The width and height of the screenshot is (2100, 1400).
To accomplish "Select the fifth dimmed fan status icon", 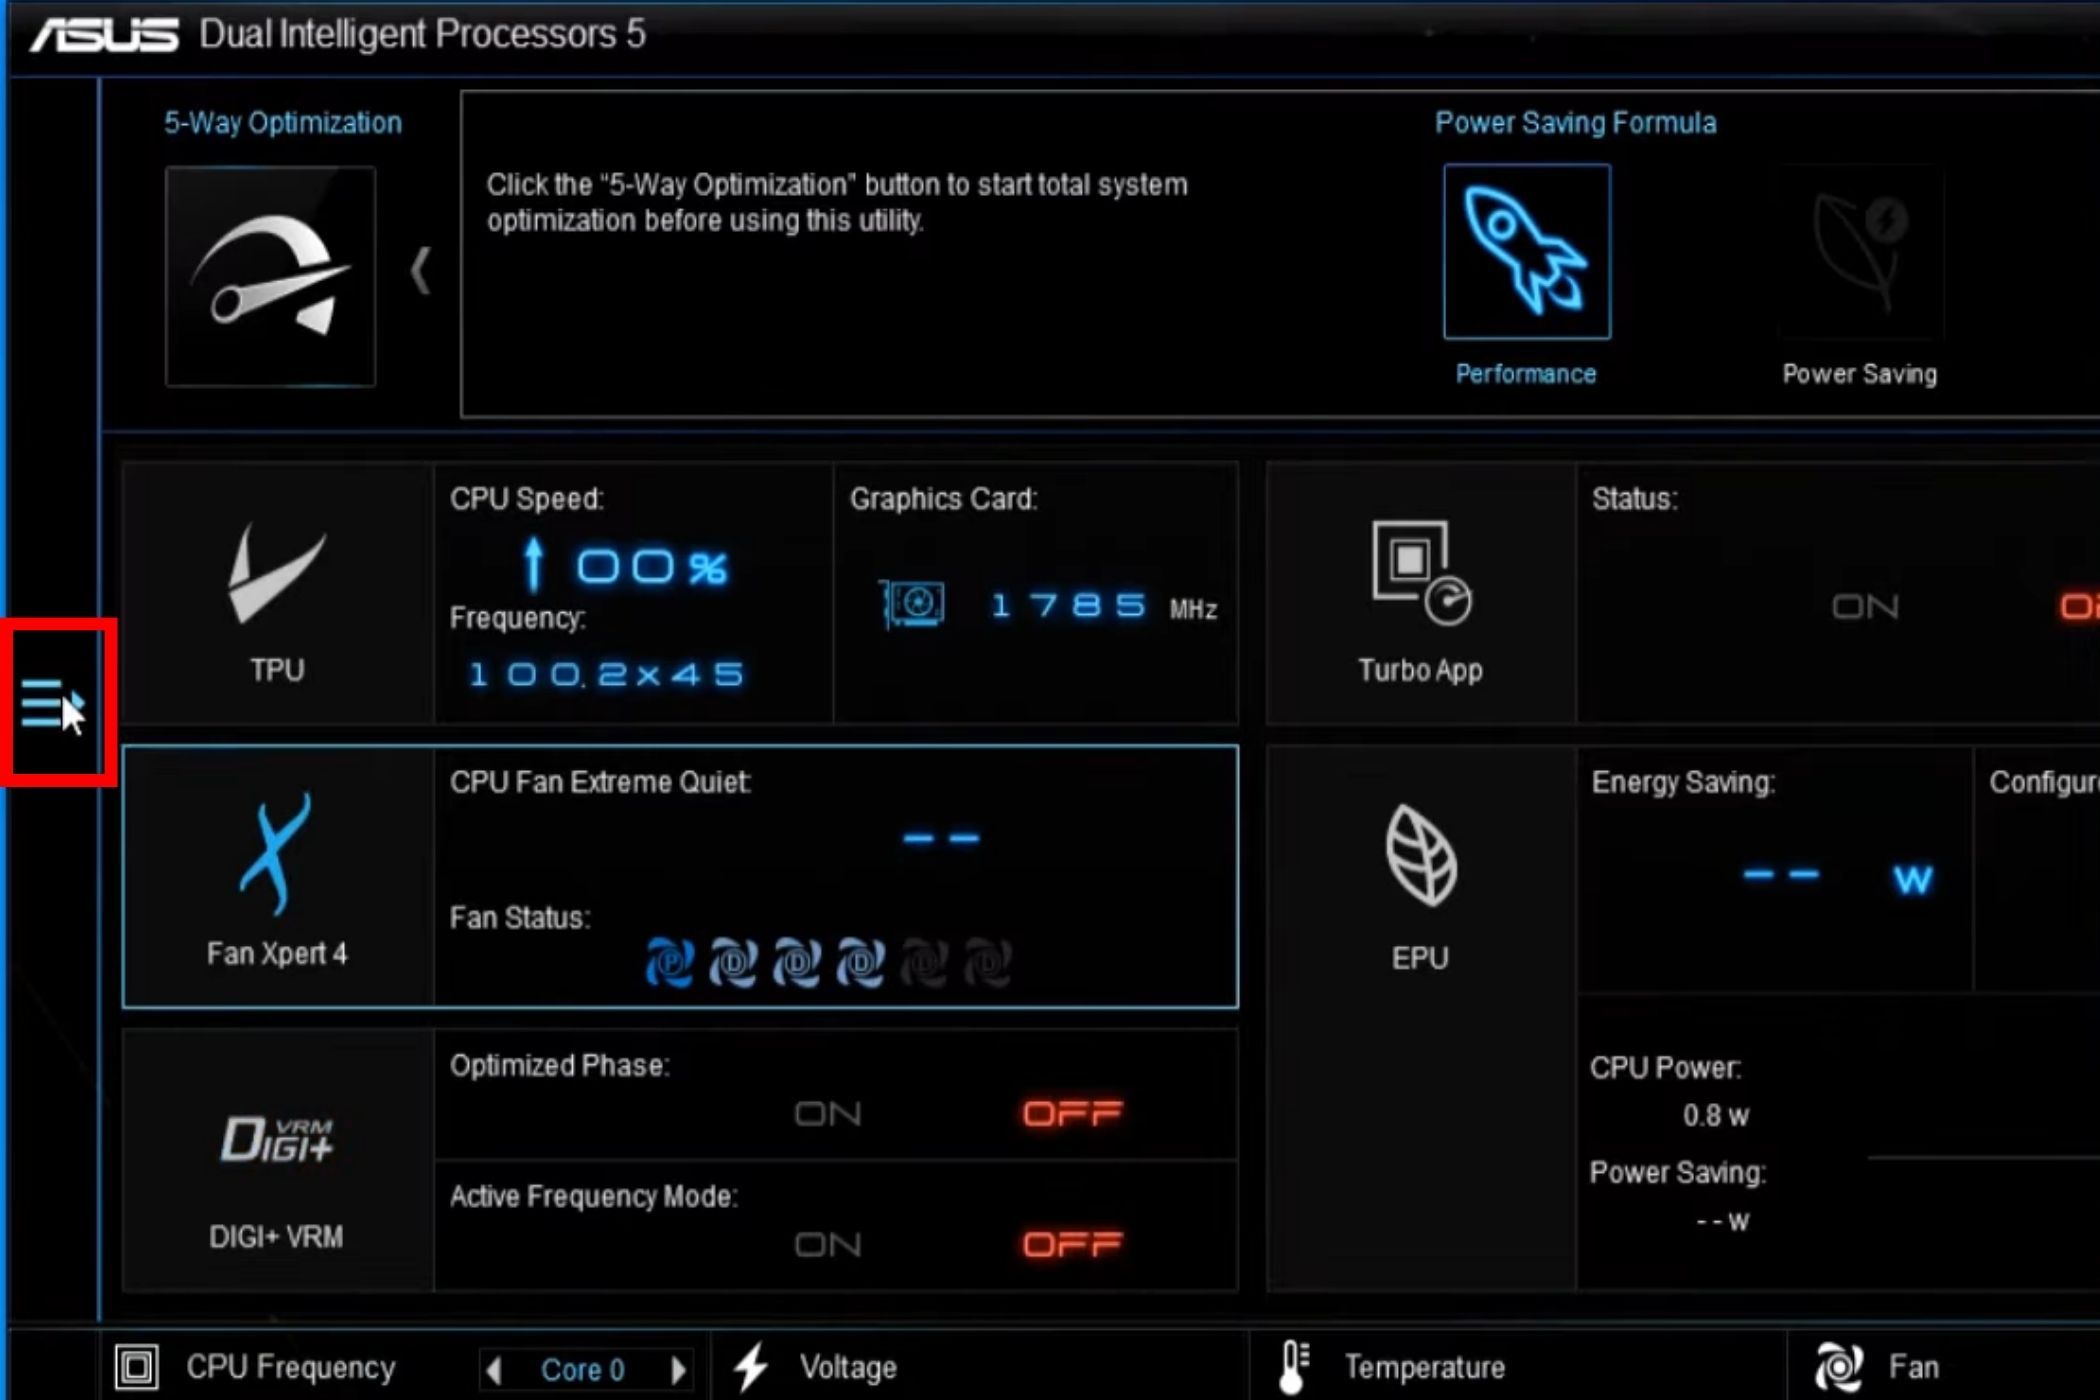I will tap(924, 962).
